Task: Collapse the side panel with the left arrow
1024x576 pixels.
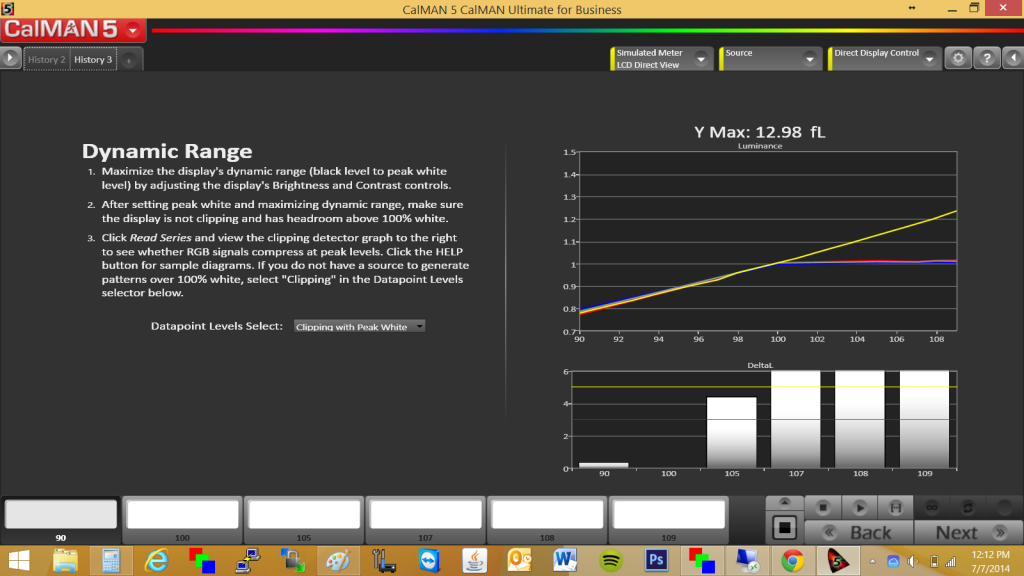Action: (1014, 58)
